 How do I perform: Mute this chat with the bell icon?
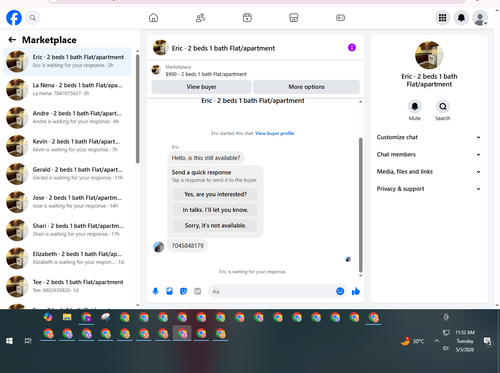415,107
